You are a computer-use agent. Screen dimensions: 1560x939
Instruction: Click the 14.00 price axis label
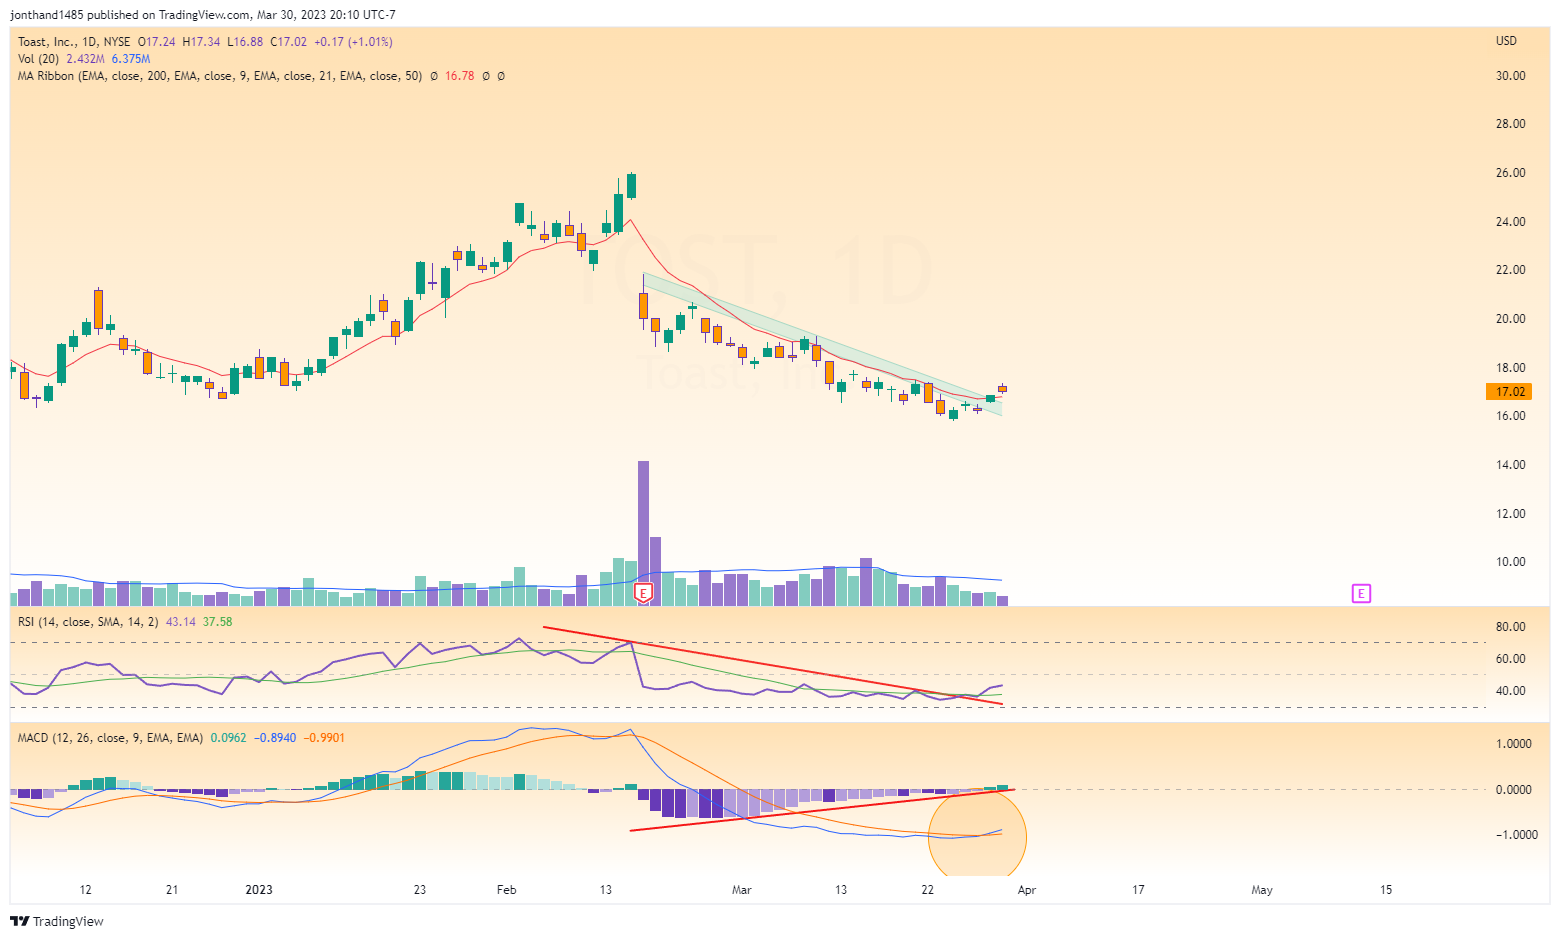[1510, 465]
